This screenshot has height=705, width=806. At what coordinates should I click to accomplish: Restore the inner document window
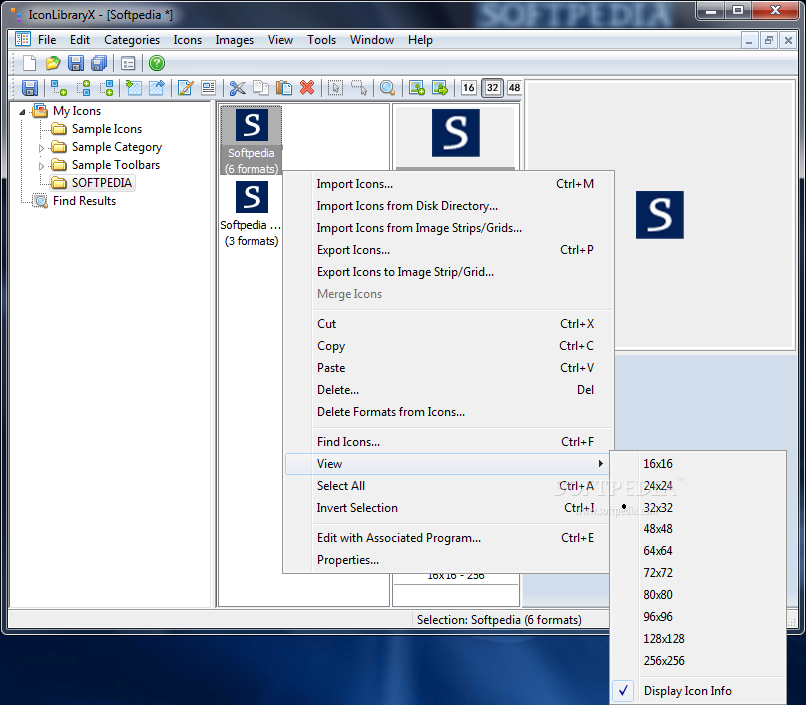[x=768, y=40]
